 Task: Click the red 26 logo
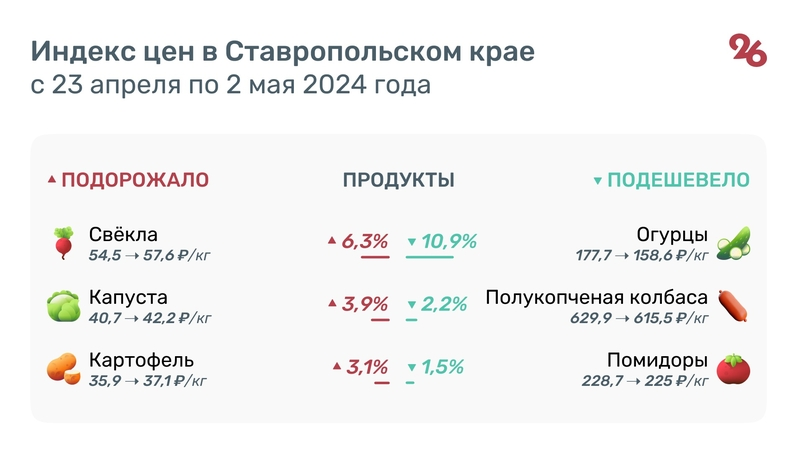(748, 50)
